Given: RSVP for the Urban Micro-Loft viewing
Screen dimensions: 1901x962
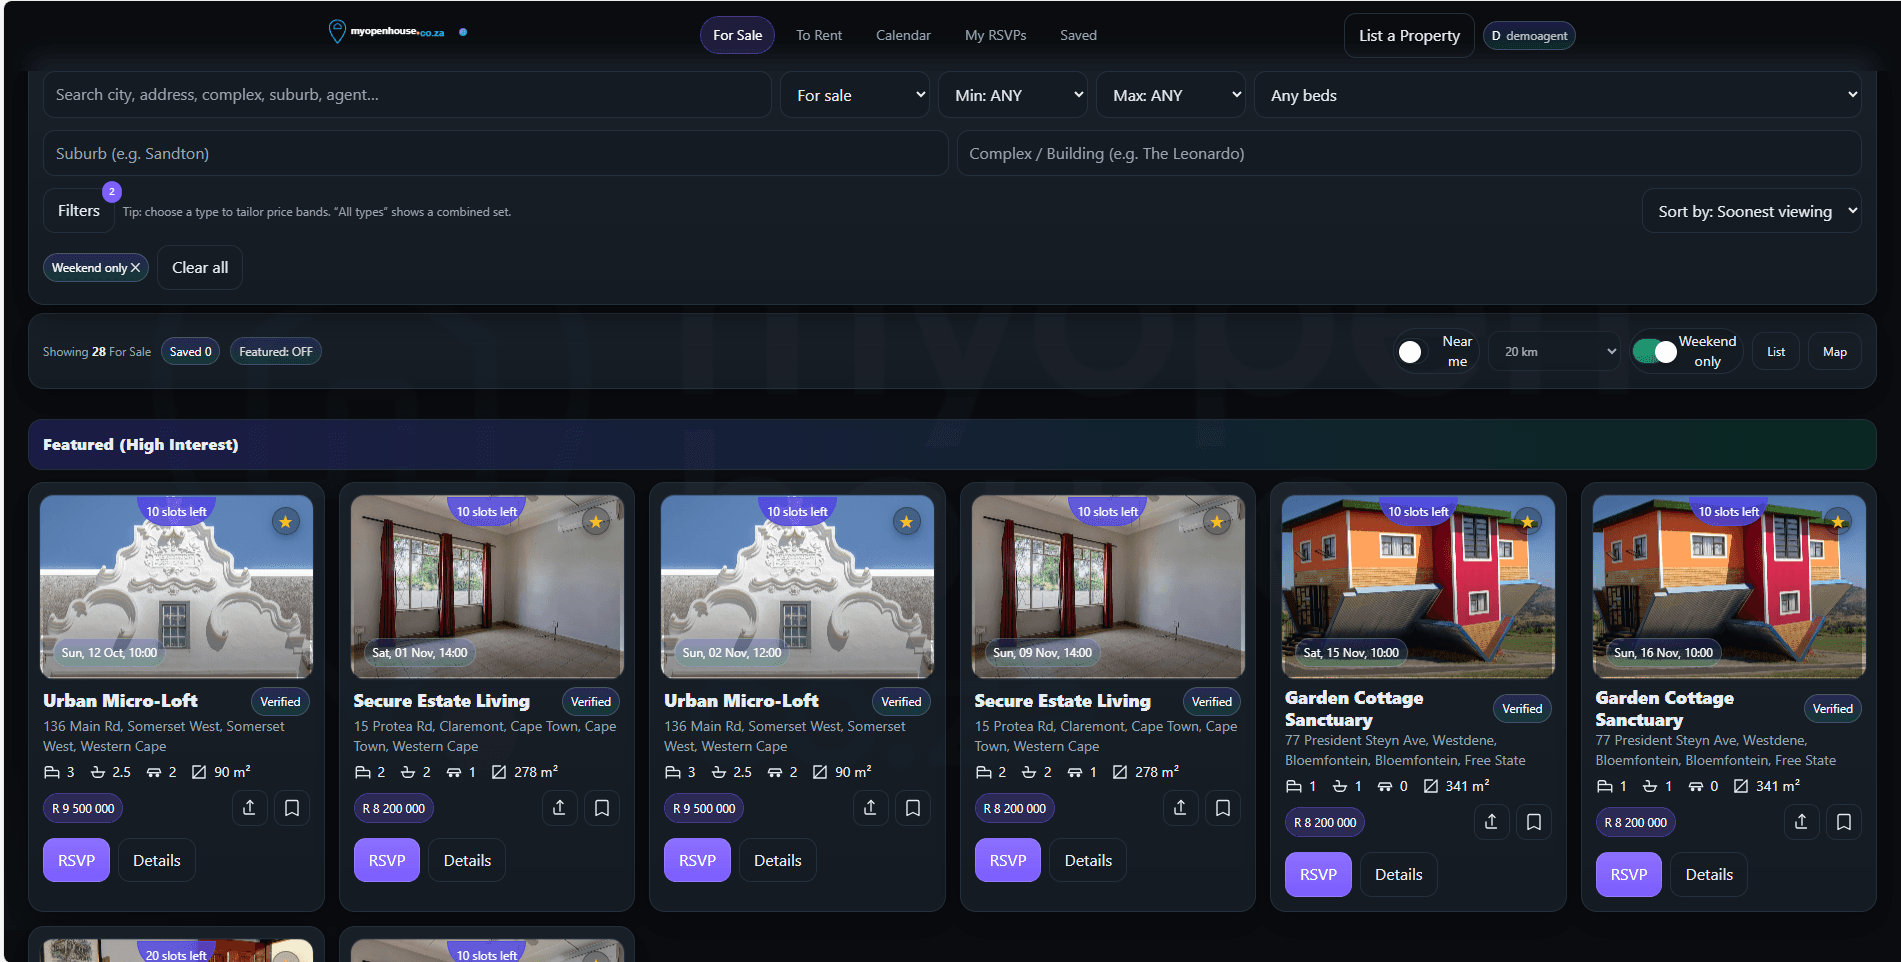Looking at the screenshot, I should click(x=76, y=860).
